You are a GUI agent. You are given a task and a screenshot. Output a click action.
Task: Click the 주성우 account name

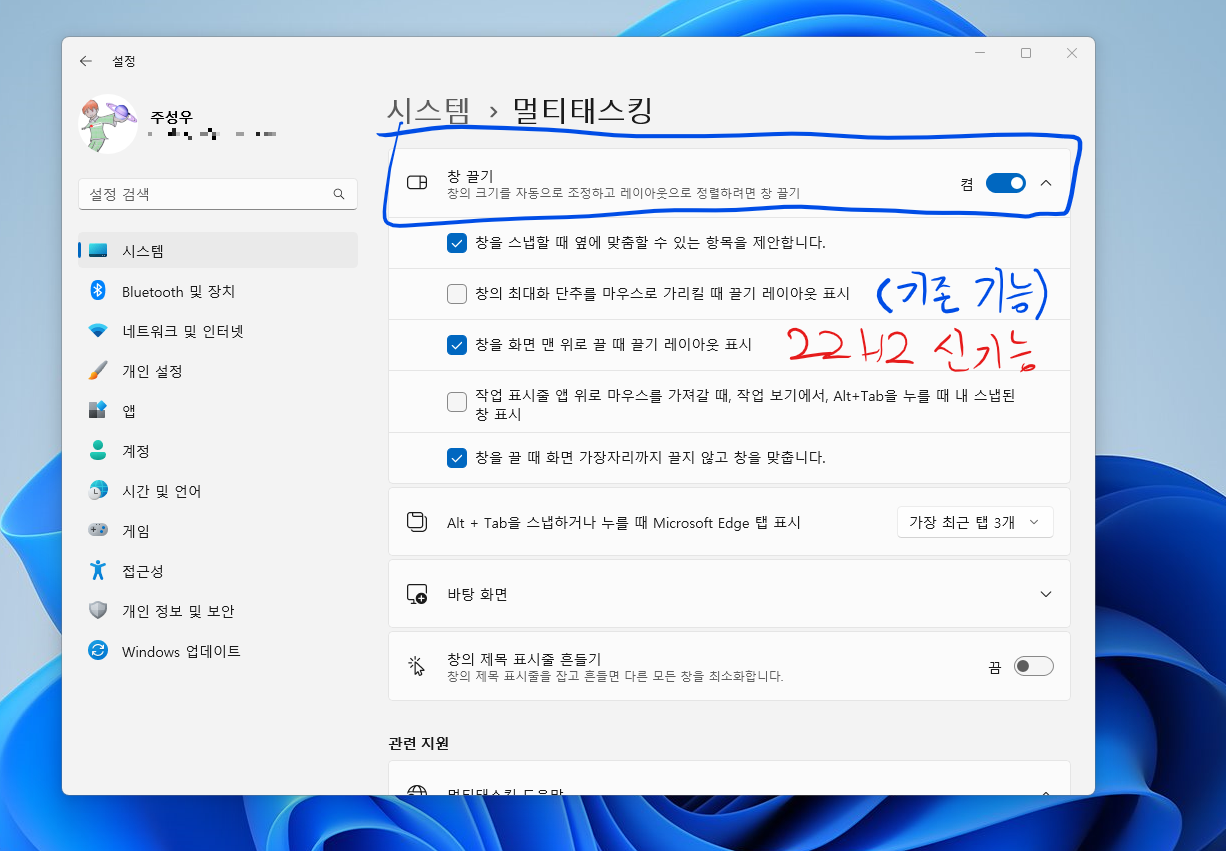coord(171,117)
